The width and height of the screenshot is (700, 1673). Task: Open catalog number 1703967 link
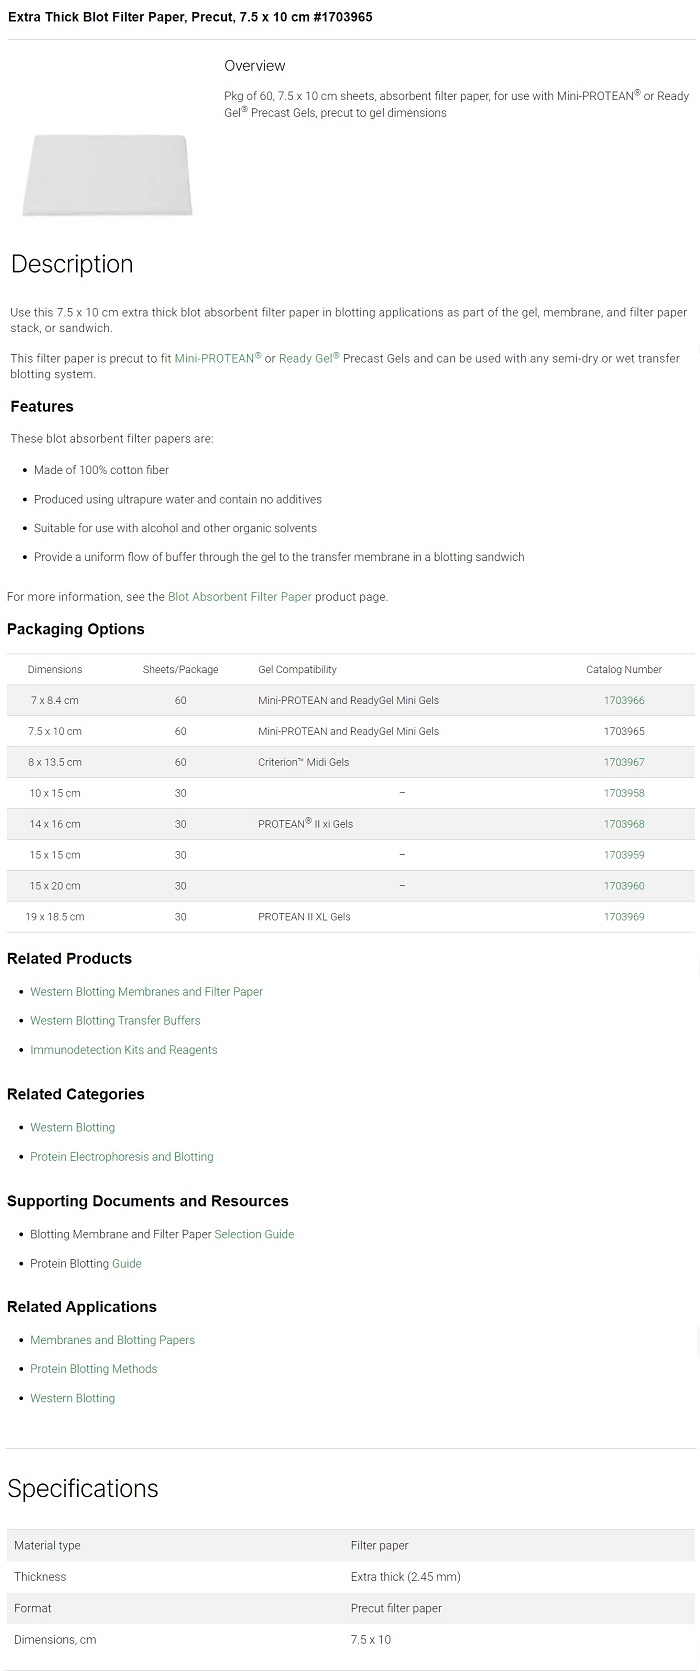624,763
